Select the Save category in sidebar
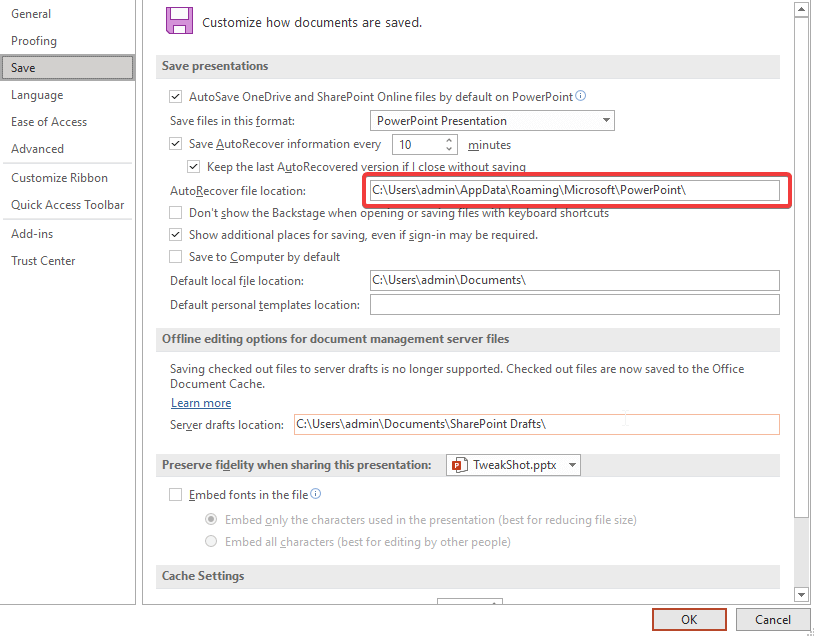 point(67,67)
